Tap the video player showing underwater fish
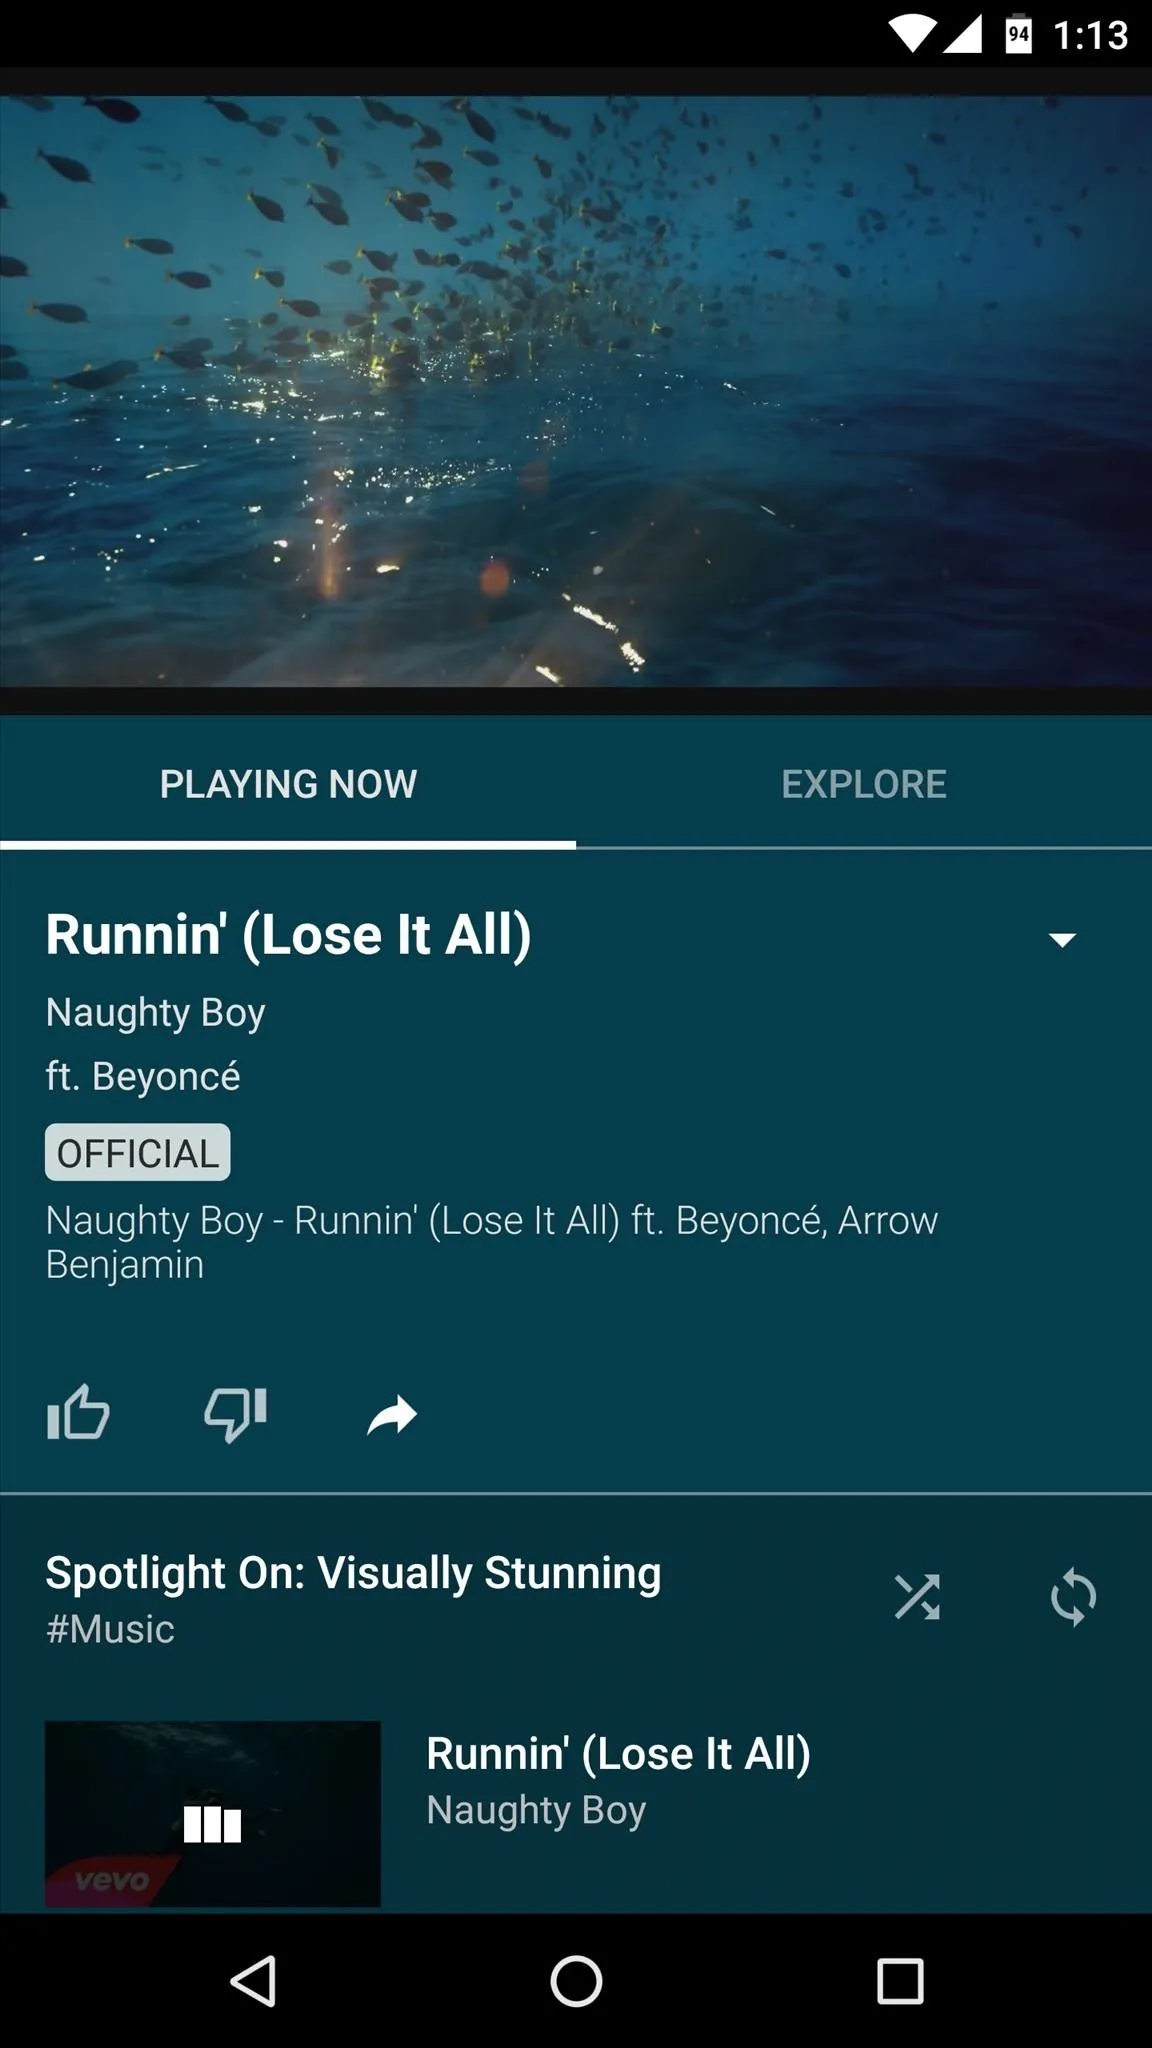1152x2048 pixels. click(x=576, y=391)
